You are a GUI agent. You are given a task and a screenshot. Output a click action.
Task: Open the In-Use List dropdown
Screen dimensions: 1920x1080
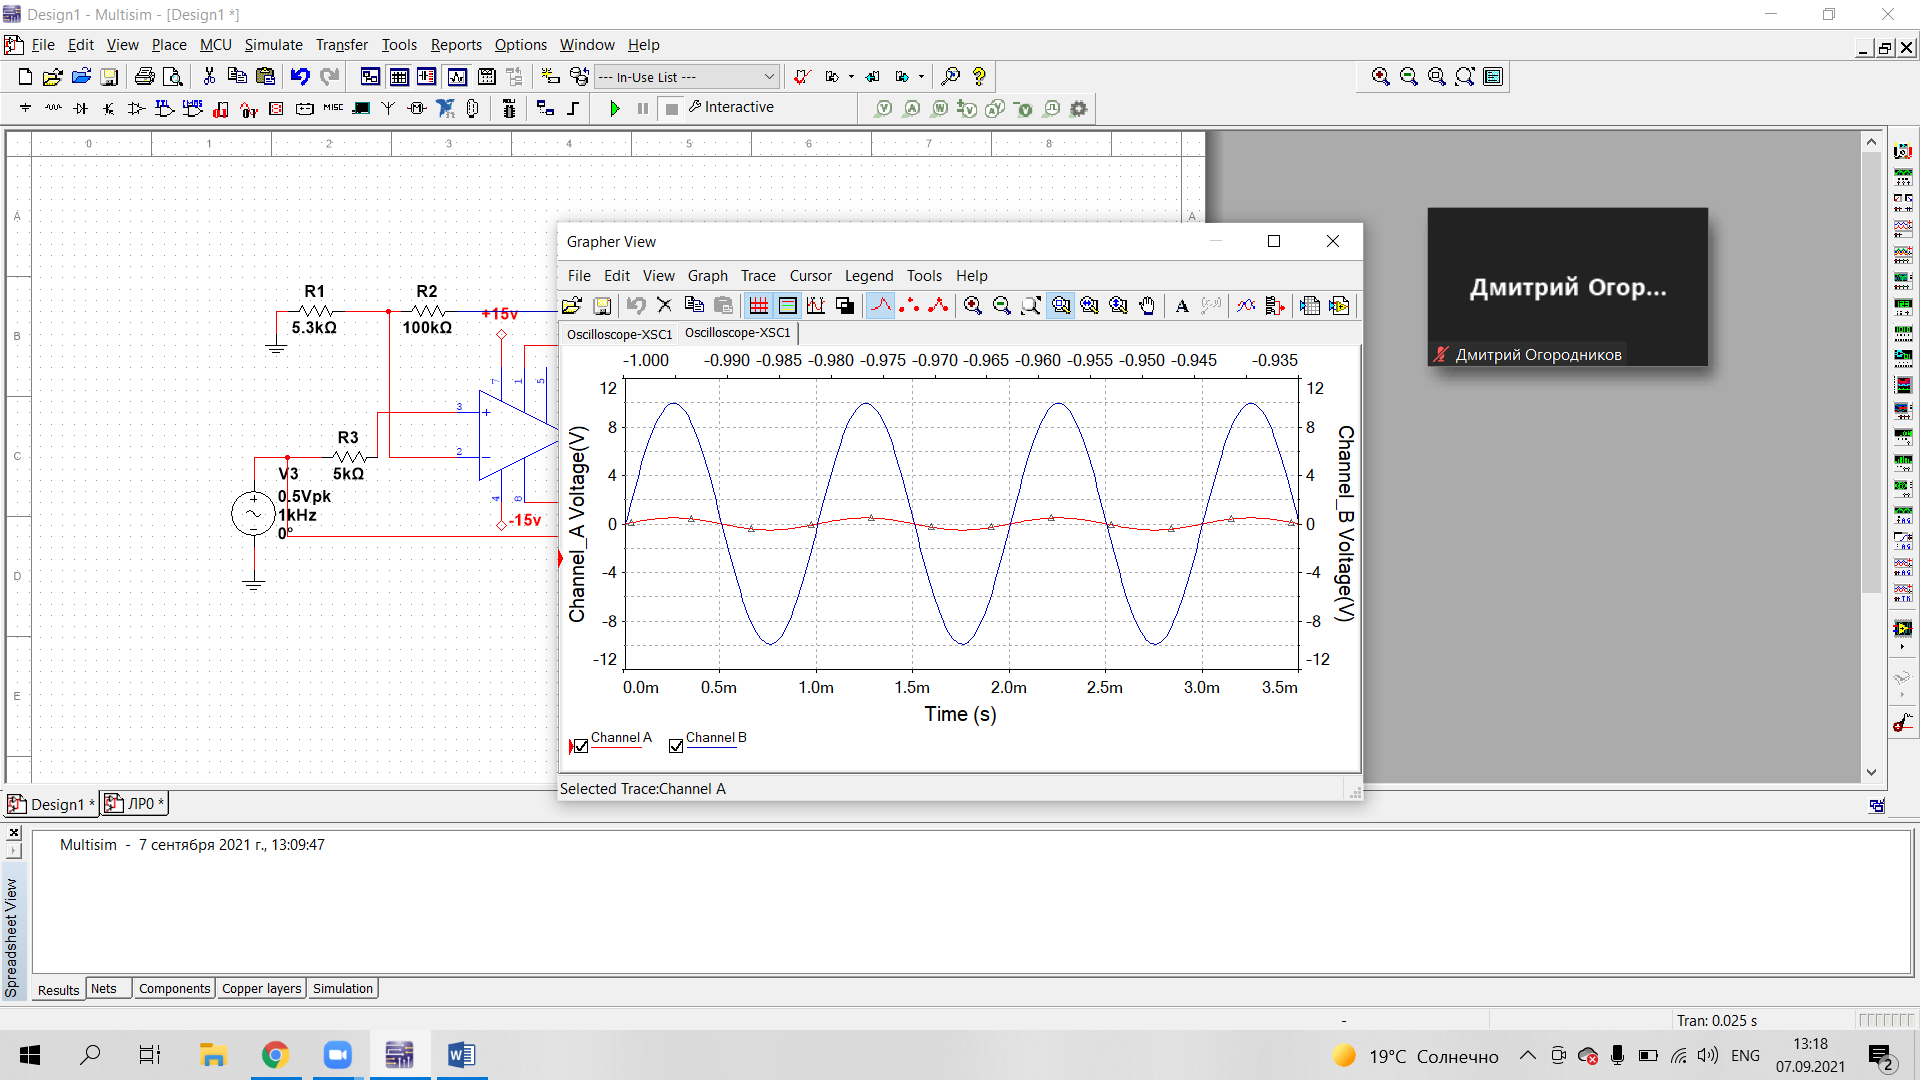coord(687,77)
